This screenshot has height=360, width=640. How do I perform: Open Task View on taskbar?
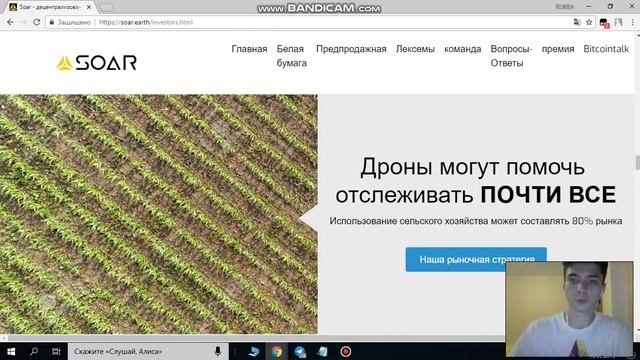point(56,351)
